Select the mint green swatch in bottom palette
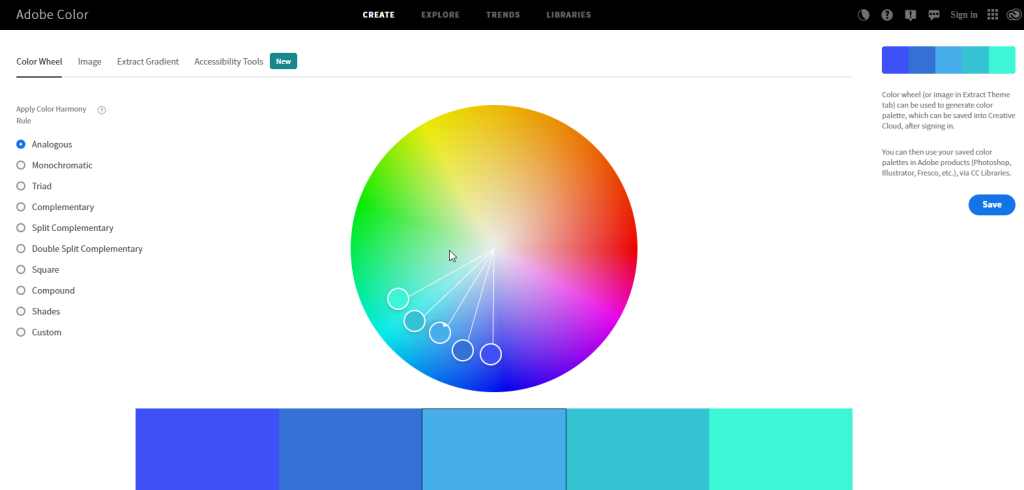 click(x=780, y=449)
